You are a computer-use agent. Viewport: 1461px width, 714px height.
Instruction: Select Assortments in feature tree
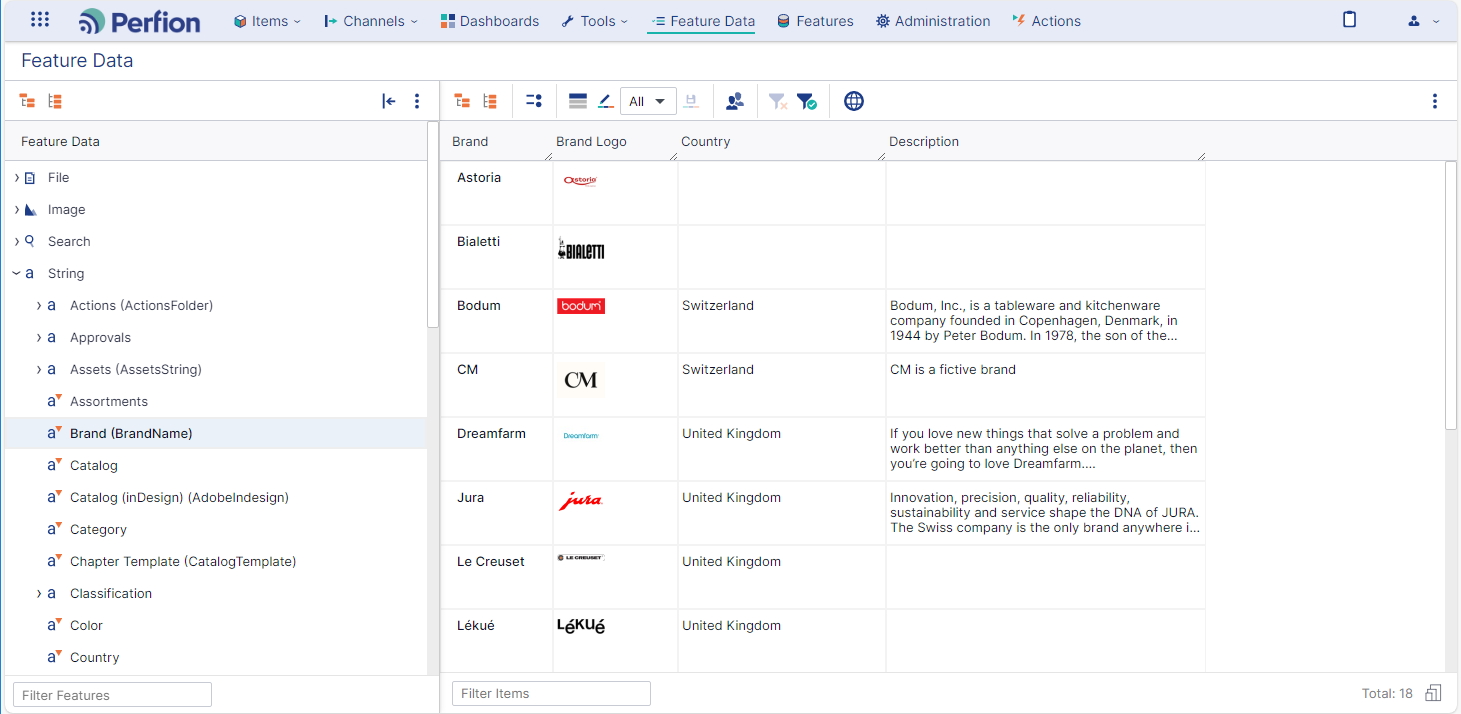pos(109,401)
